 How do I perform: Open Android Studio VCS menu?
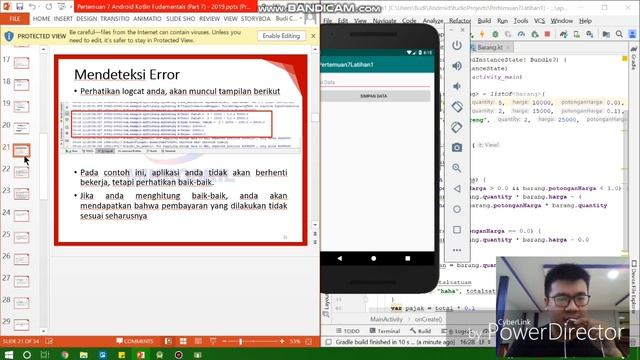539,21
